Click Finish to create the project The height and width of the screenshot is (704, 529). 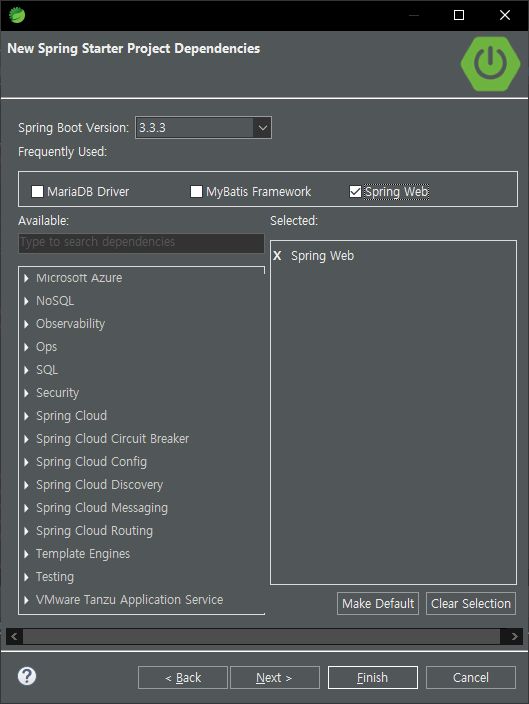tap(373, 678)
